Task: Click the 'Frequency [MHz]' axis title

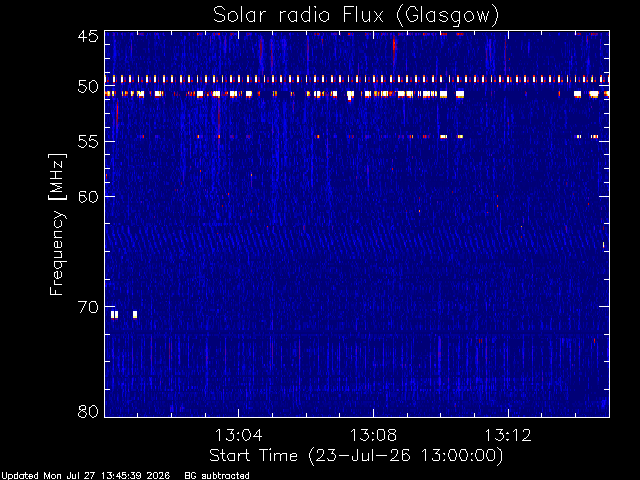Action: point(57,224)
